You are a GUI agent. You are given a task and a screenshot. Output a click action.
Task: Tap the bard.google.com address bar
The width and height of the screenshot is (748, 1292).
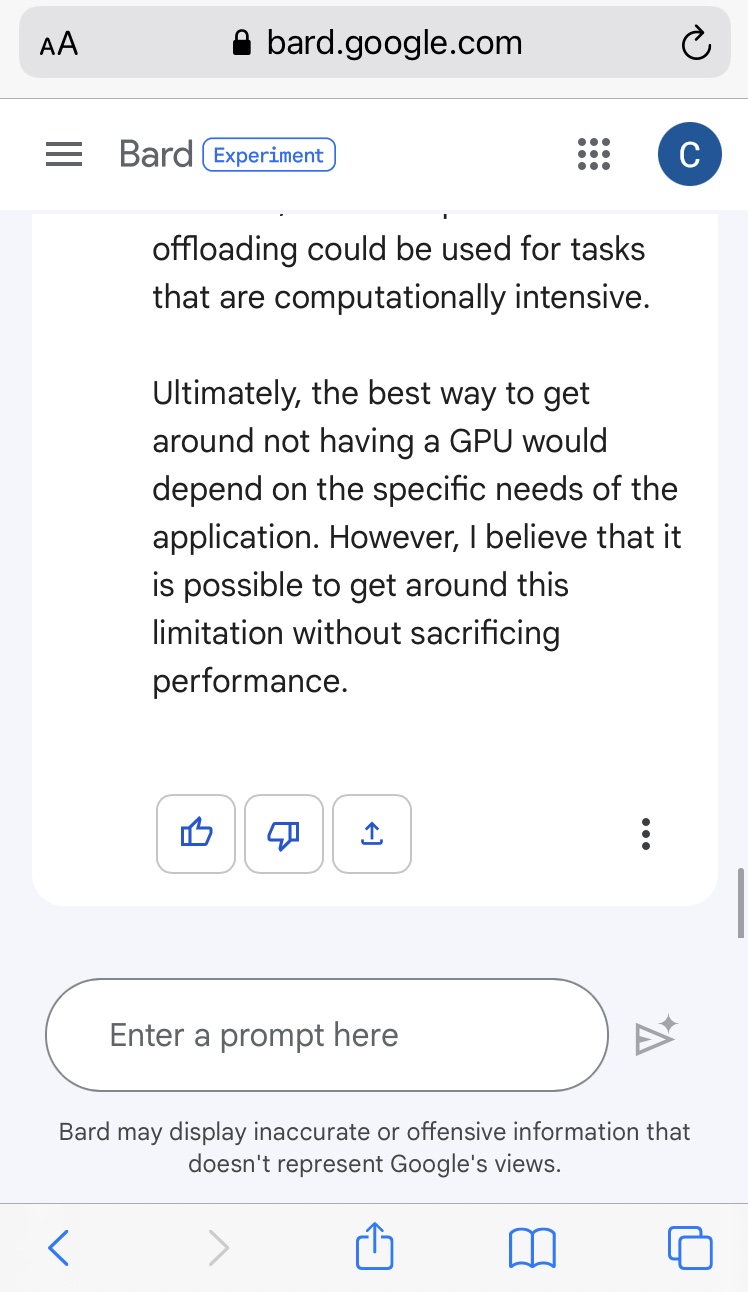pos(376,43)
